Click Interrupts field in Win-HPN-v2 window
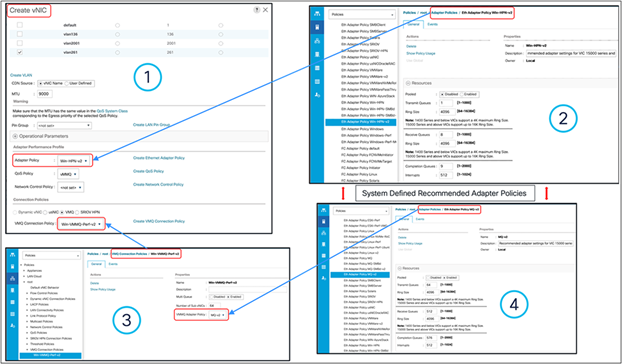The image size is (622, 364). click(x=446, y=175)
